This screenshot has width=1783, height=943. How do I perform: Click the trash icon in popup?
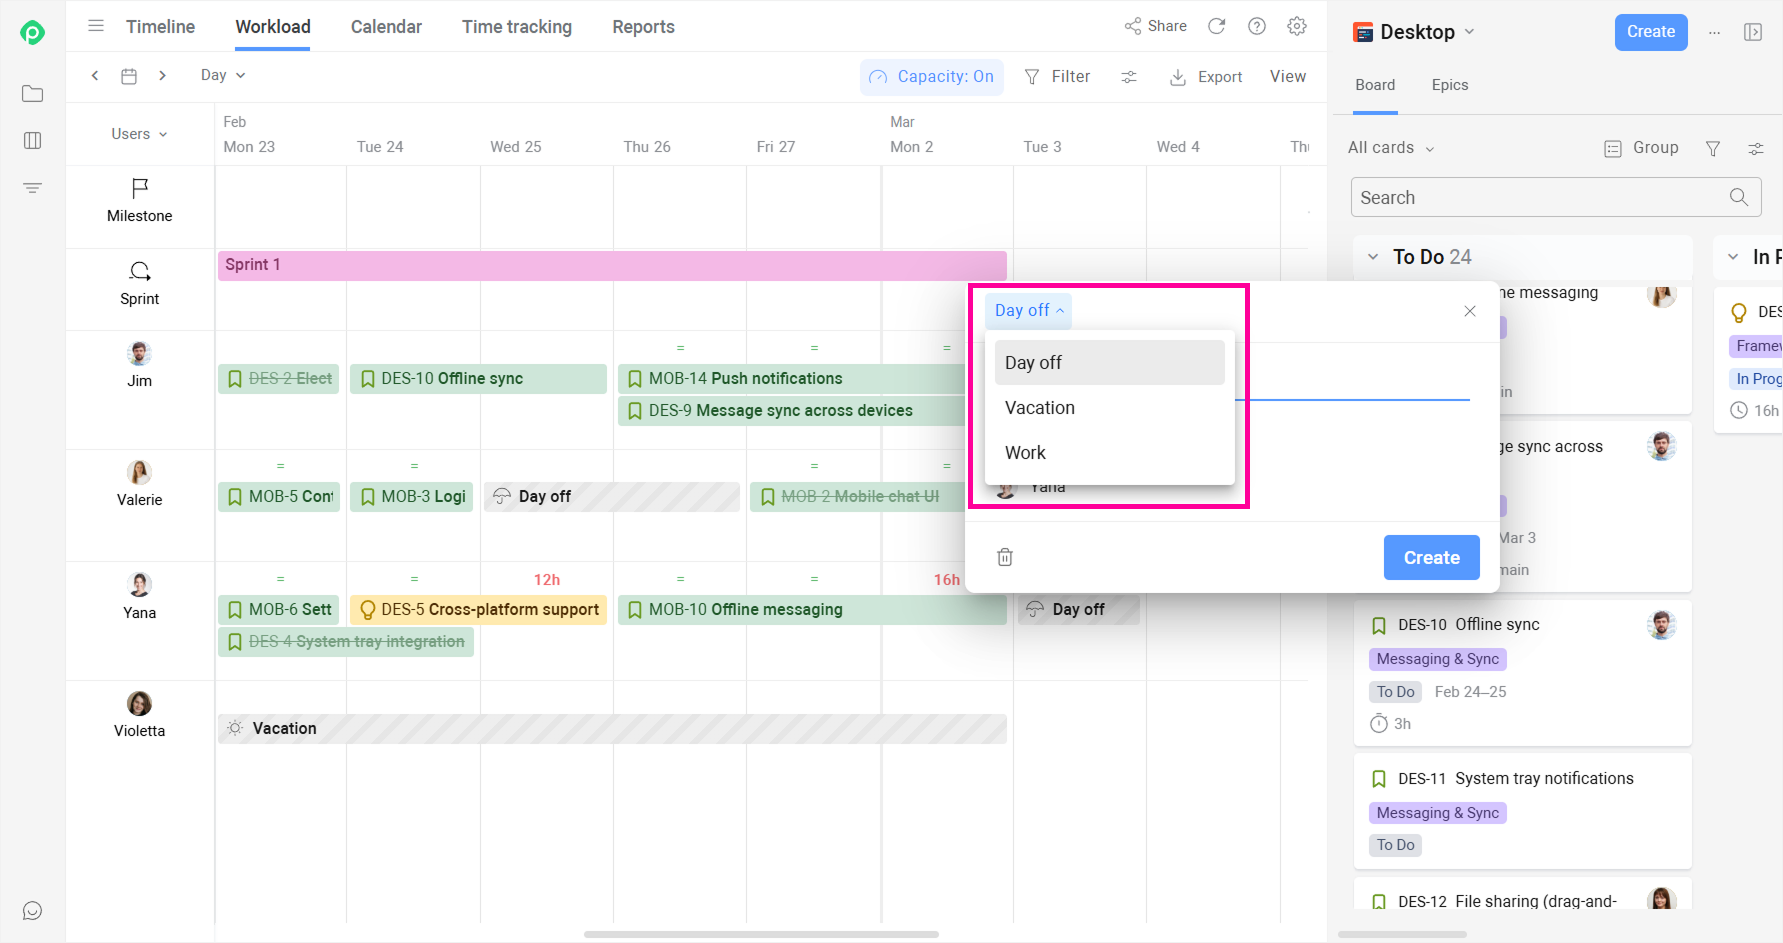pyautogui.click(x=1005, y=557)
